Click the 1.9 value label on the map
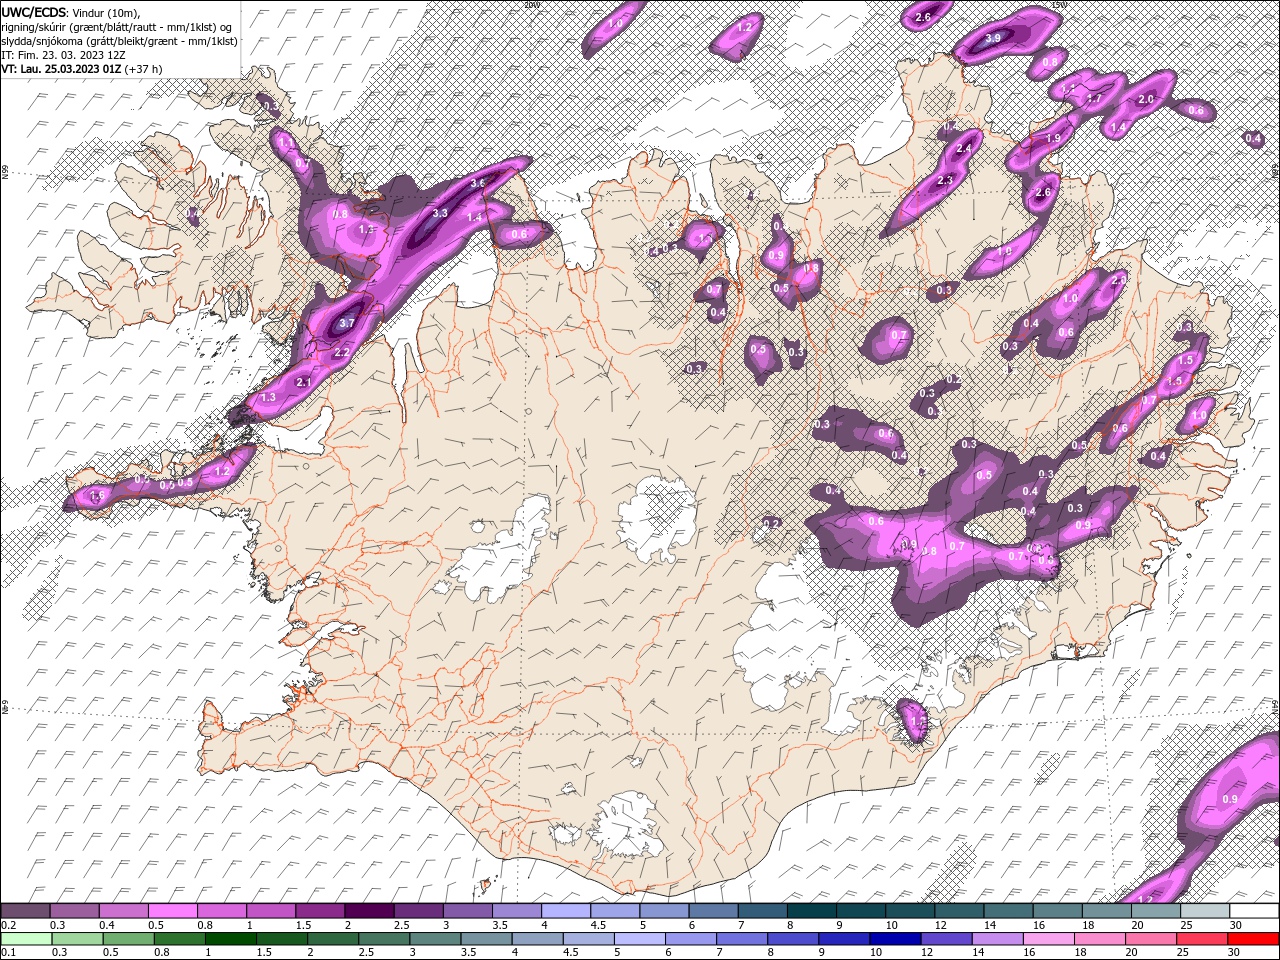1280x960 pixels. click(1053, 139)
